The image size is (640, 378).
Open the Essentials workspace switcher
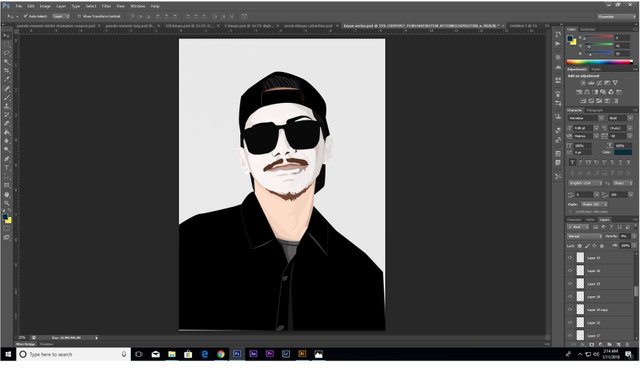(616, 16)
